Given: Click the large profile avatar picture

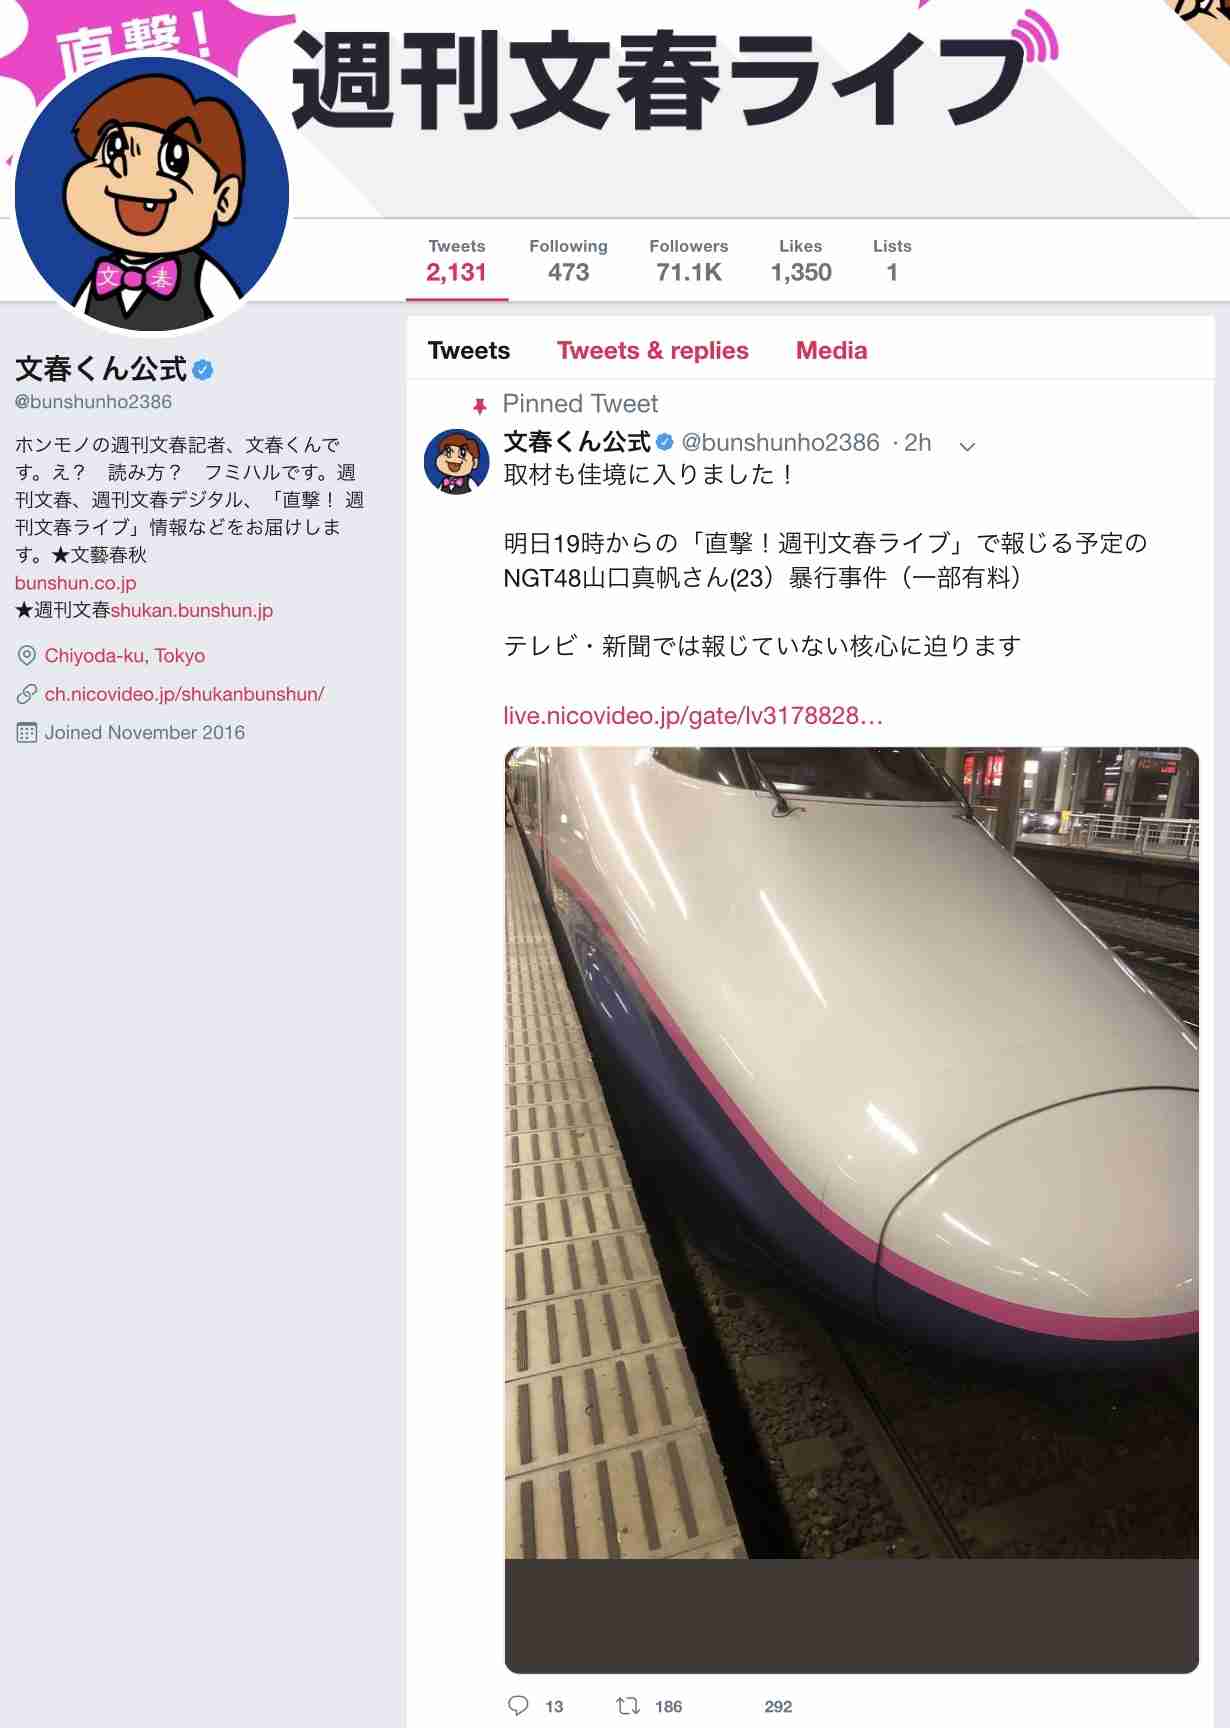Looking at the screenshot, I should pos(152,194).
